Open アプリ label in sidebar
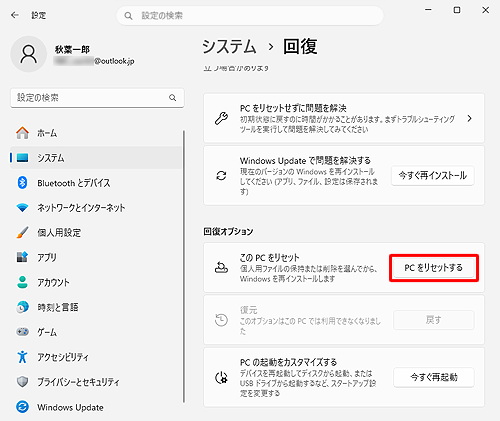 point(47,257)
